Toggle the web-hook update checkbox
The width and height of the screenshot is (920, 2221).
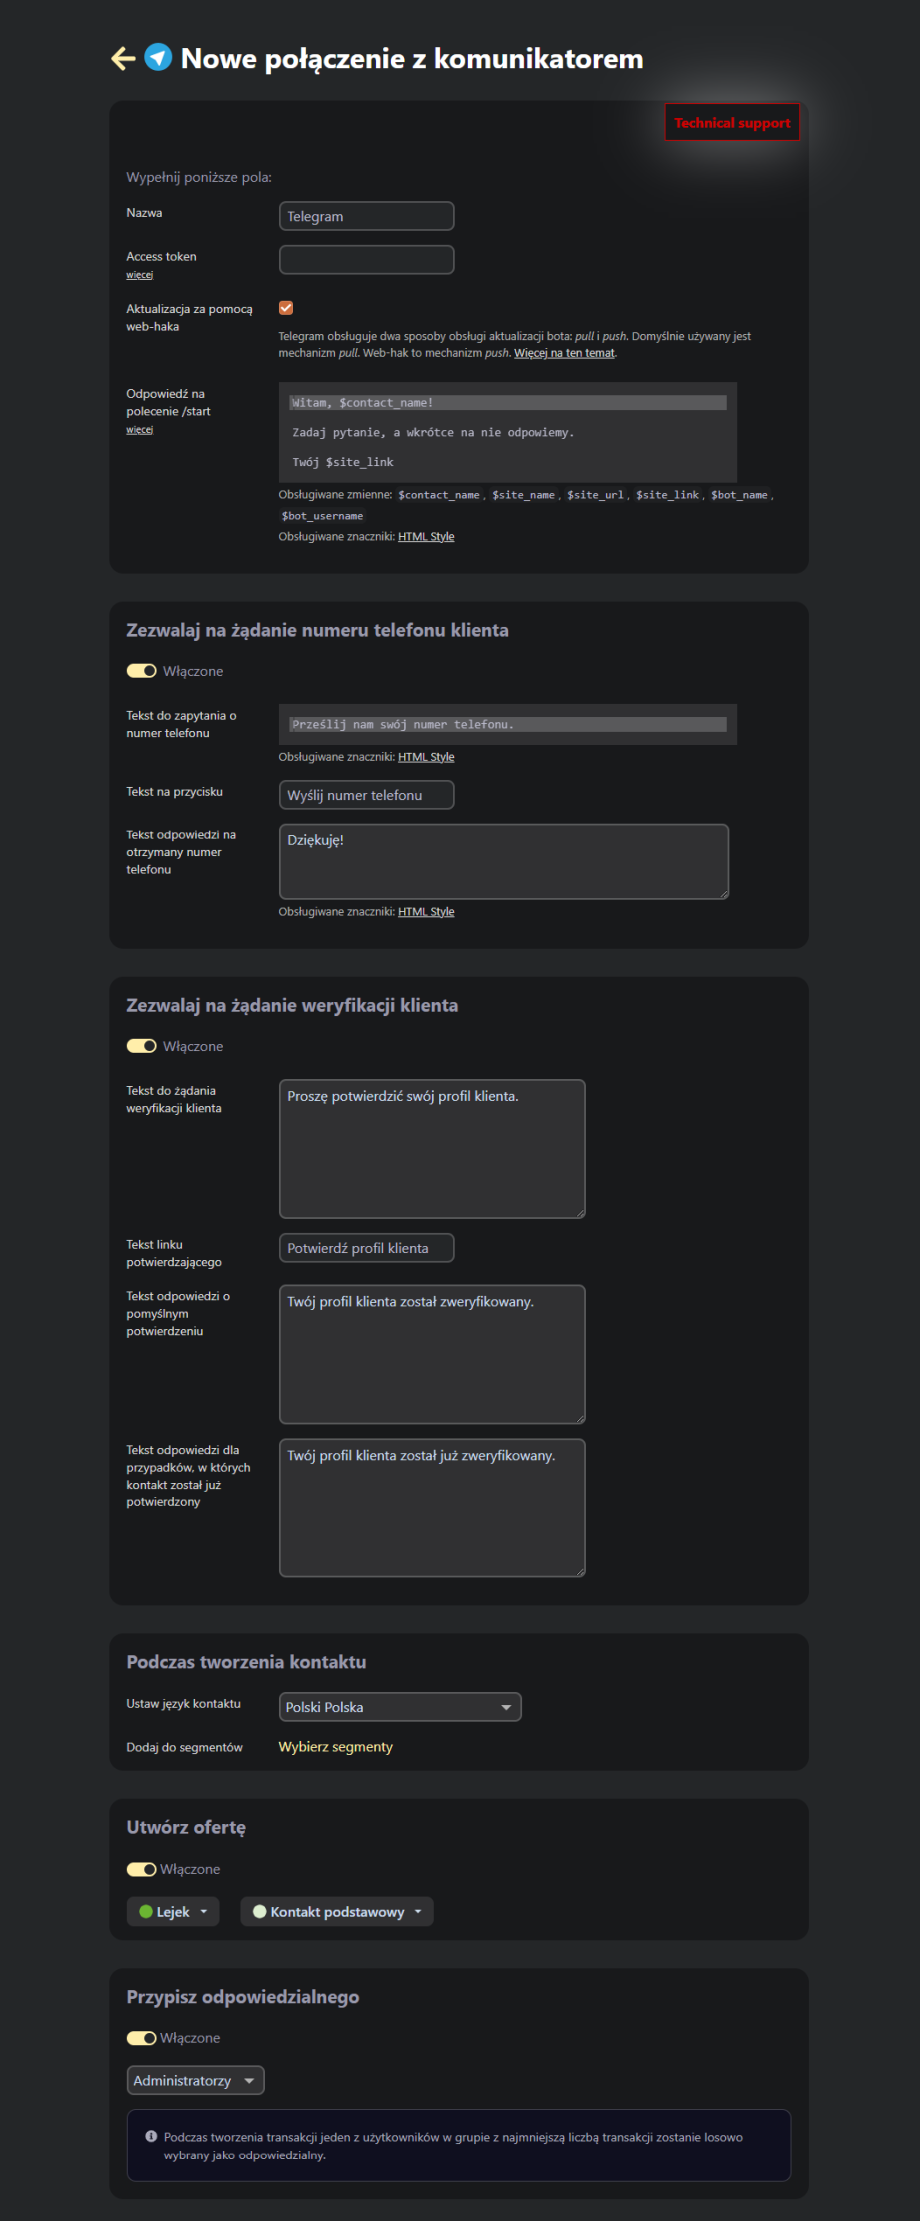(286, 308)
